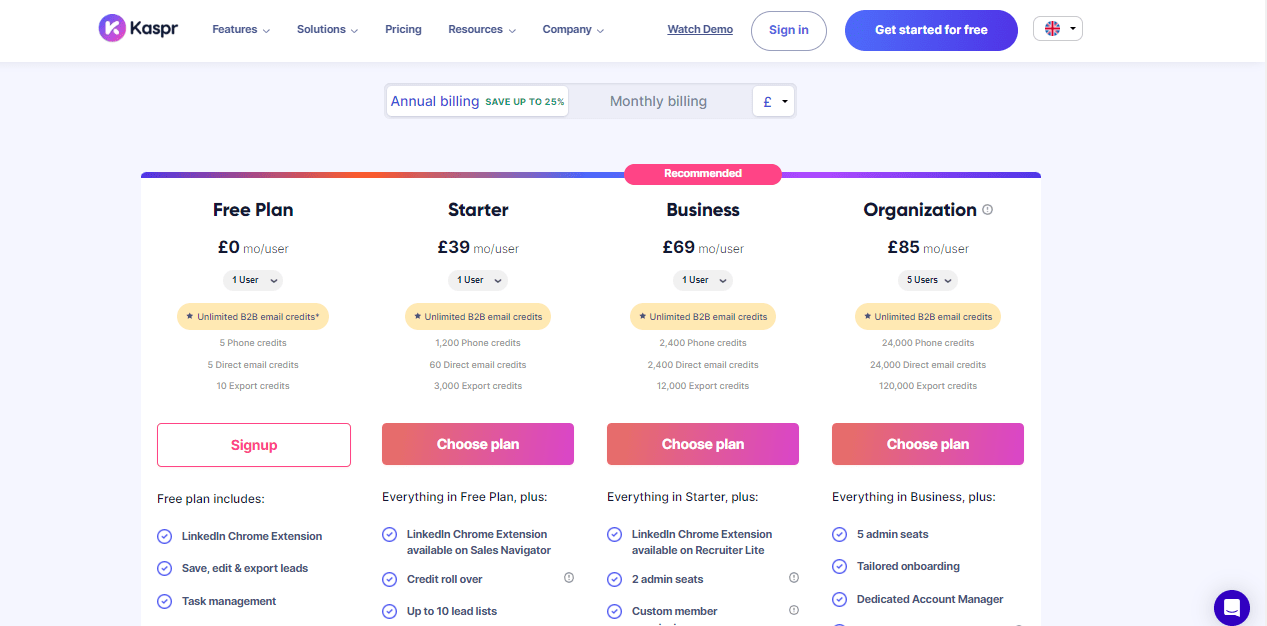Open the 1 User dropdown under Starter
This screenshot has height=626, width=1267.
(477, 280)
